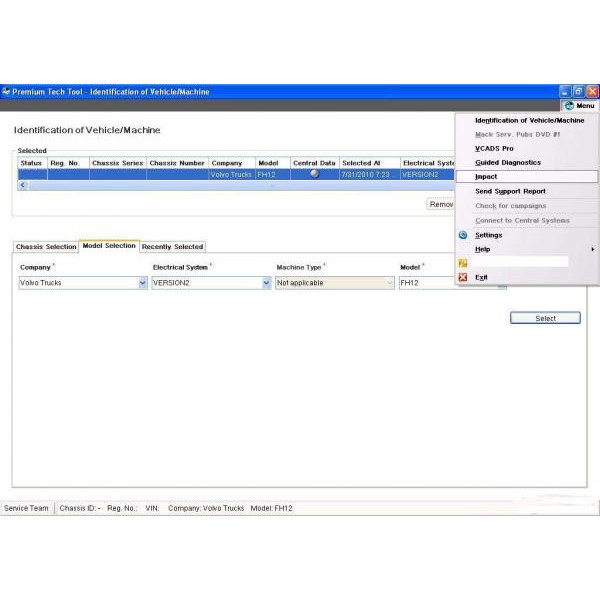Minimize the Premium Tech Tool window
The width and height of the screenshot is (600, 600).
(565, 91)
